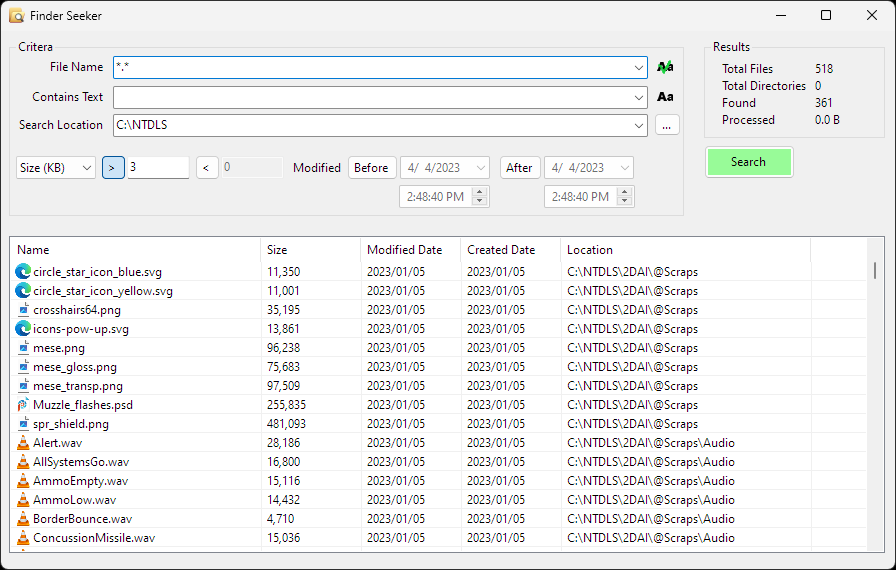Image resolution: width=896 pixels, height=570 pixels.
Task: Click Total Files value 518
Action: (x=824, y=69)
